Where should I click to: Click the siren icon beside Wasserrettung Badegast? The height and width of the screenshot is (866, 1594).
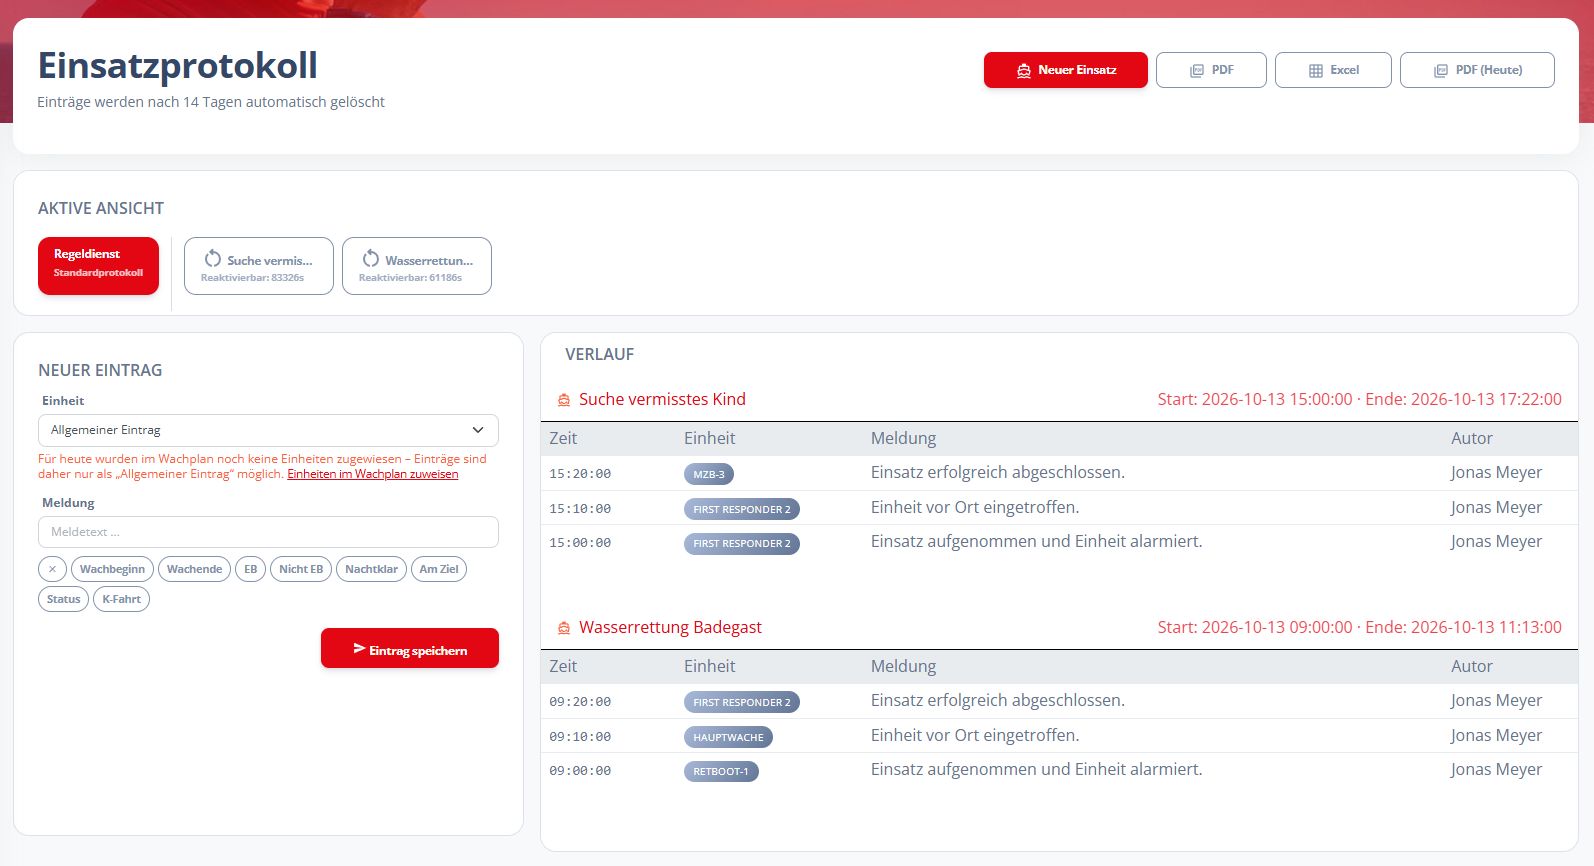[564, 628]
